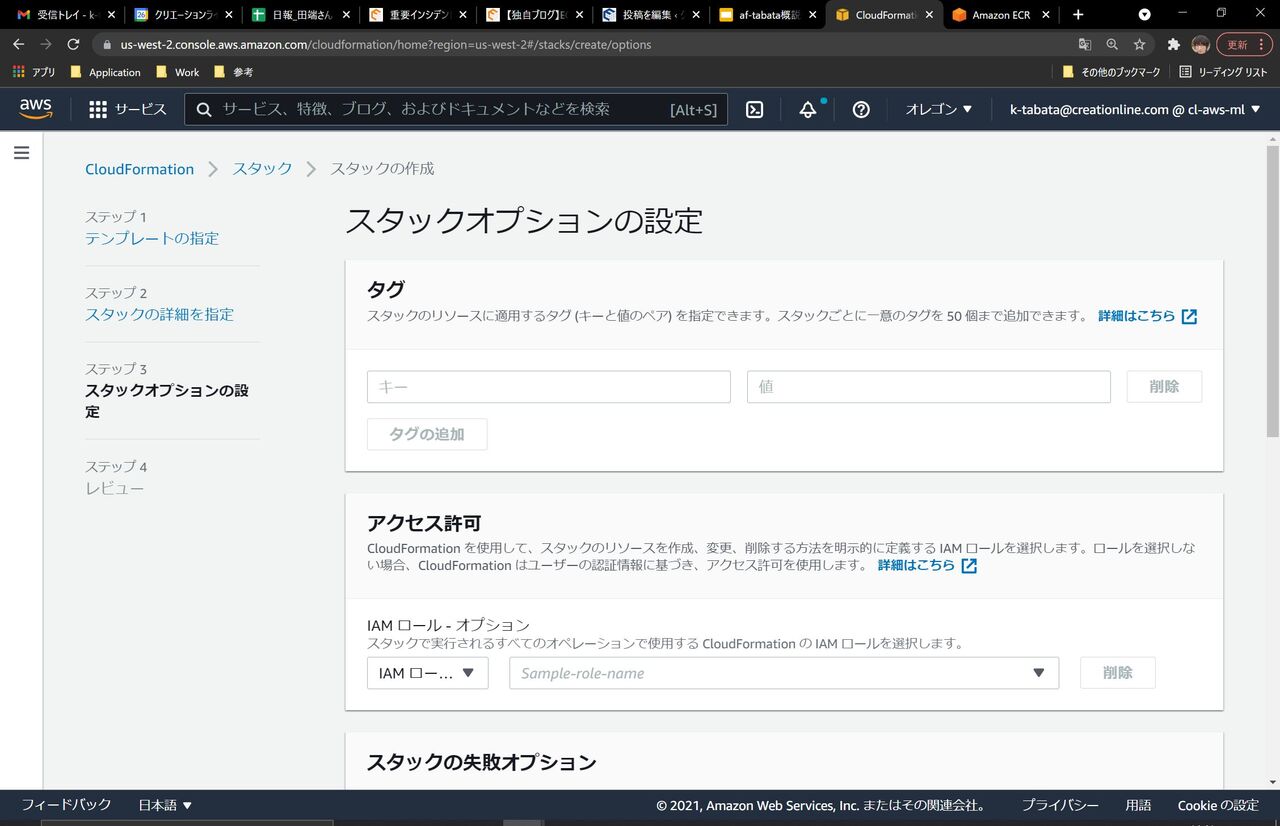Open the Work bookmarks folder
Image resolution: width=1280 pixels, height=826 pixels.
coord(177,72)
